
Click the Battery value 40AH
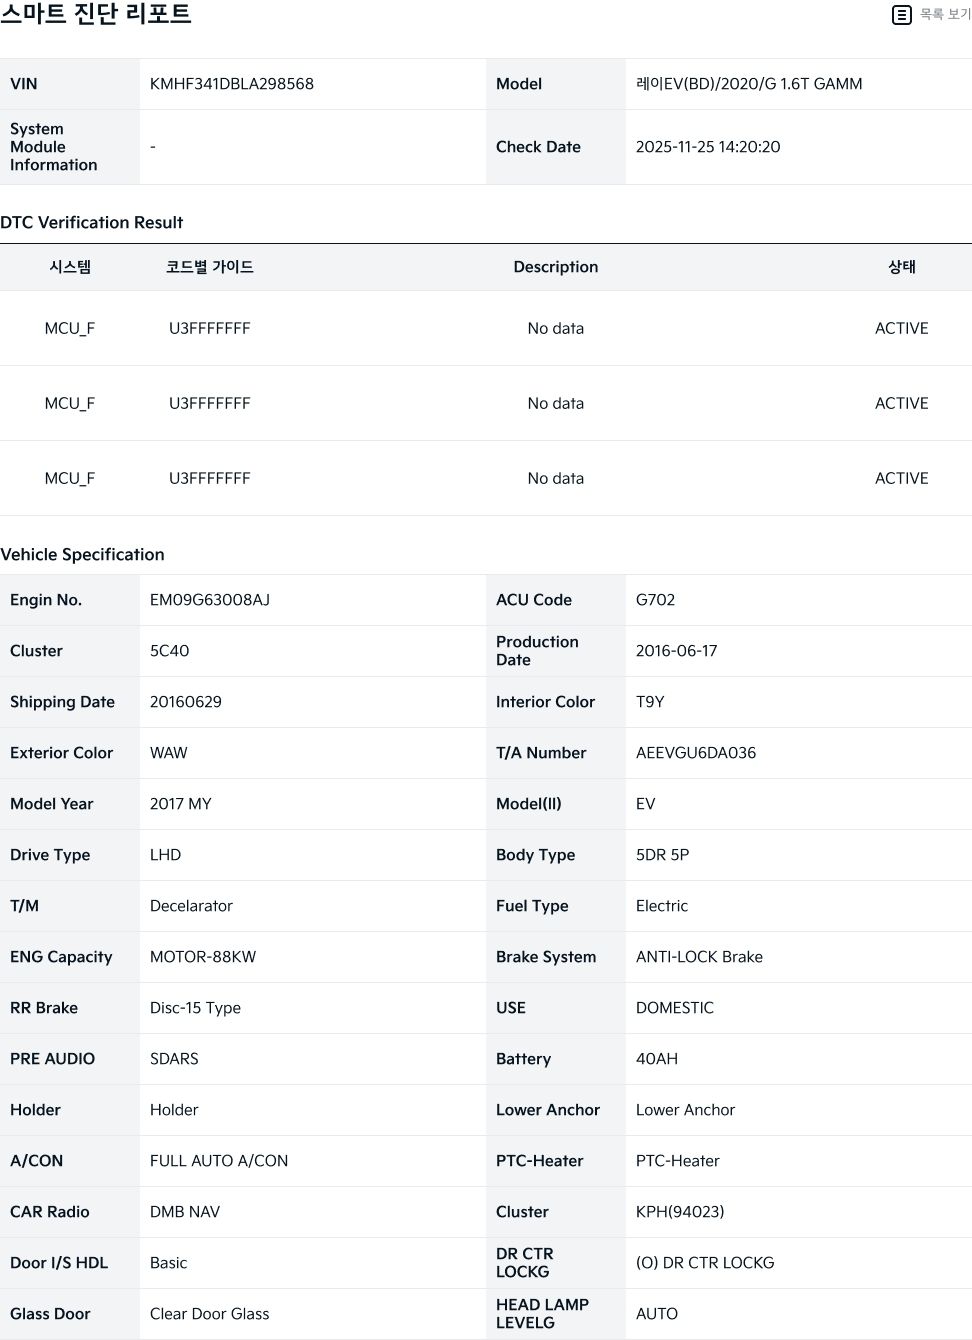point(657,1059)
